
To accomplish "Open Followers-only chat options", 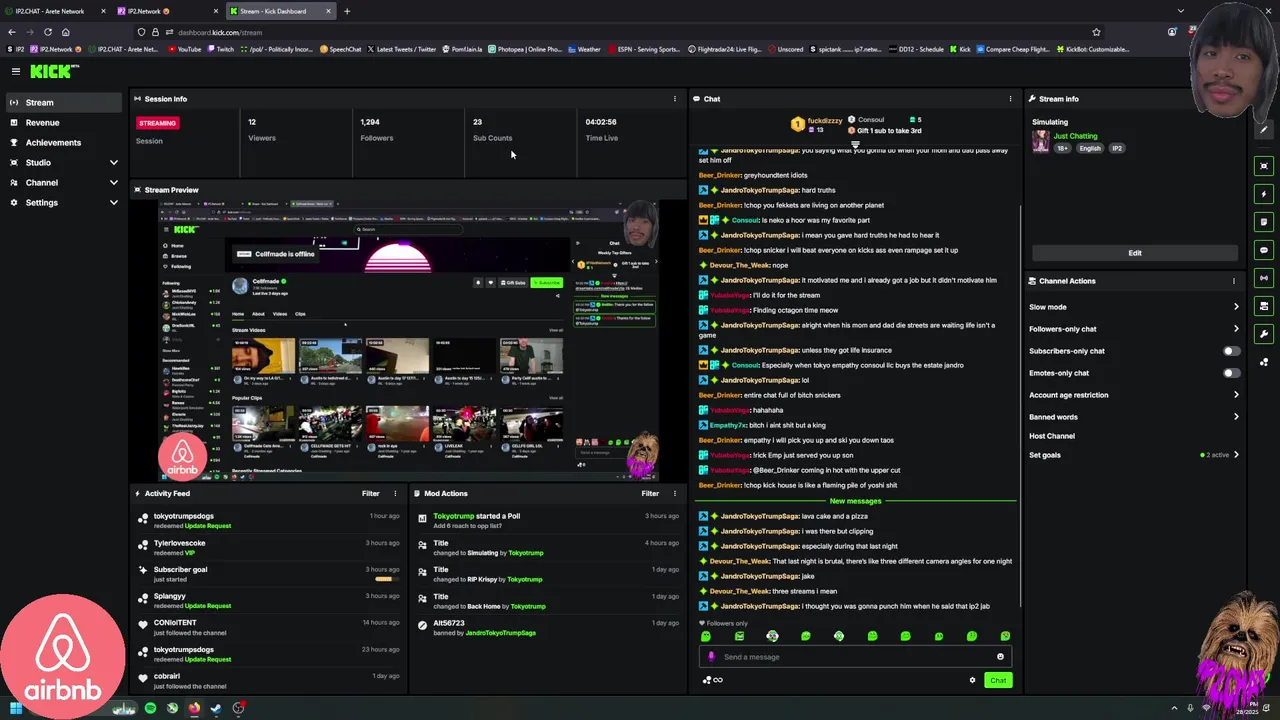I will (x=1134, y=329).
